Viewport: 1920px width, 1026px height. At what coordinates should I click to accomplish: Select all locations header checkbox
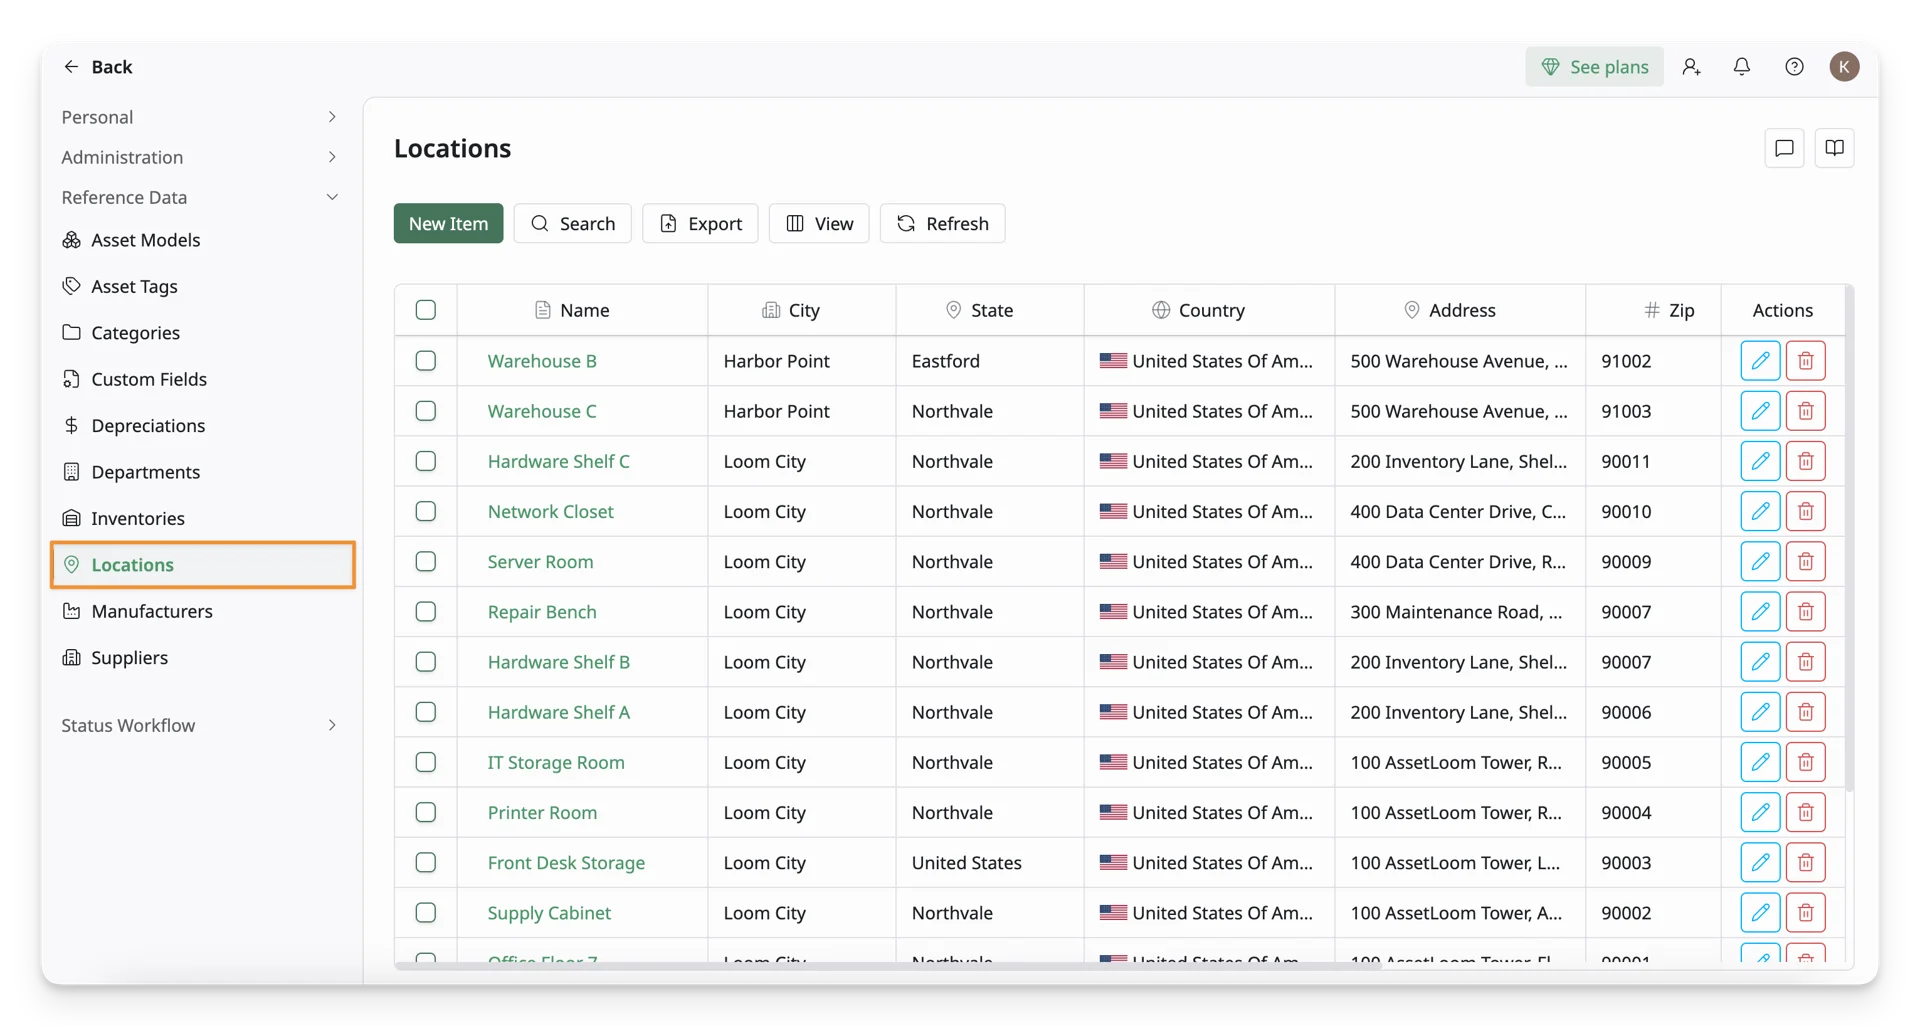pos(426,310)
